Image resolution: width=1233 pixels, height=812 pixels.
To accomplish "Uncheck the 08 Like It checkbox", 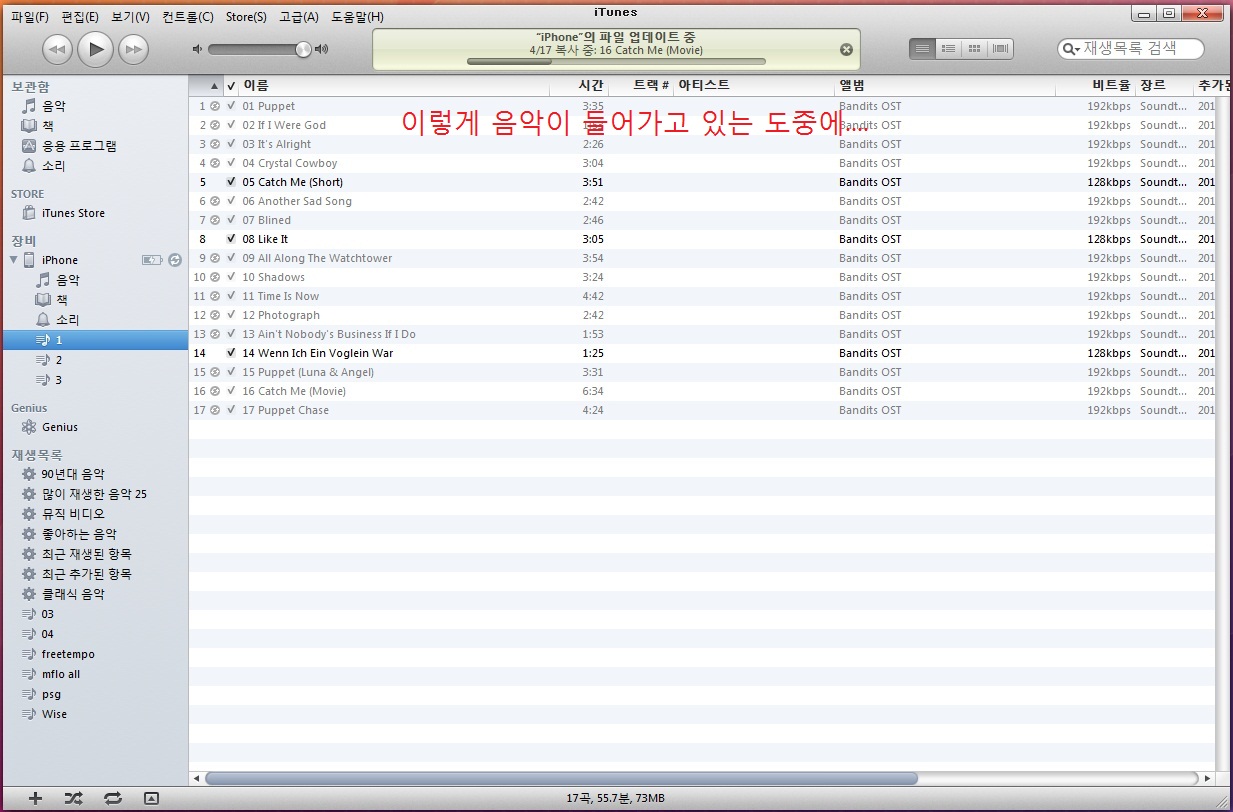I will point(231,239).
